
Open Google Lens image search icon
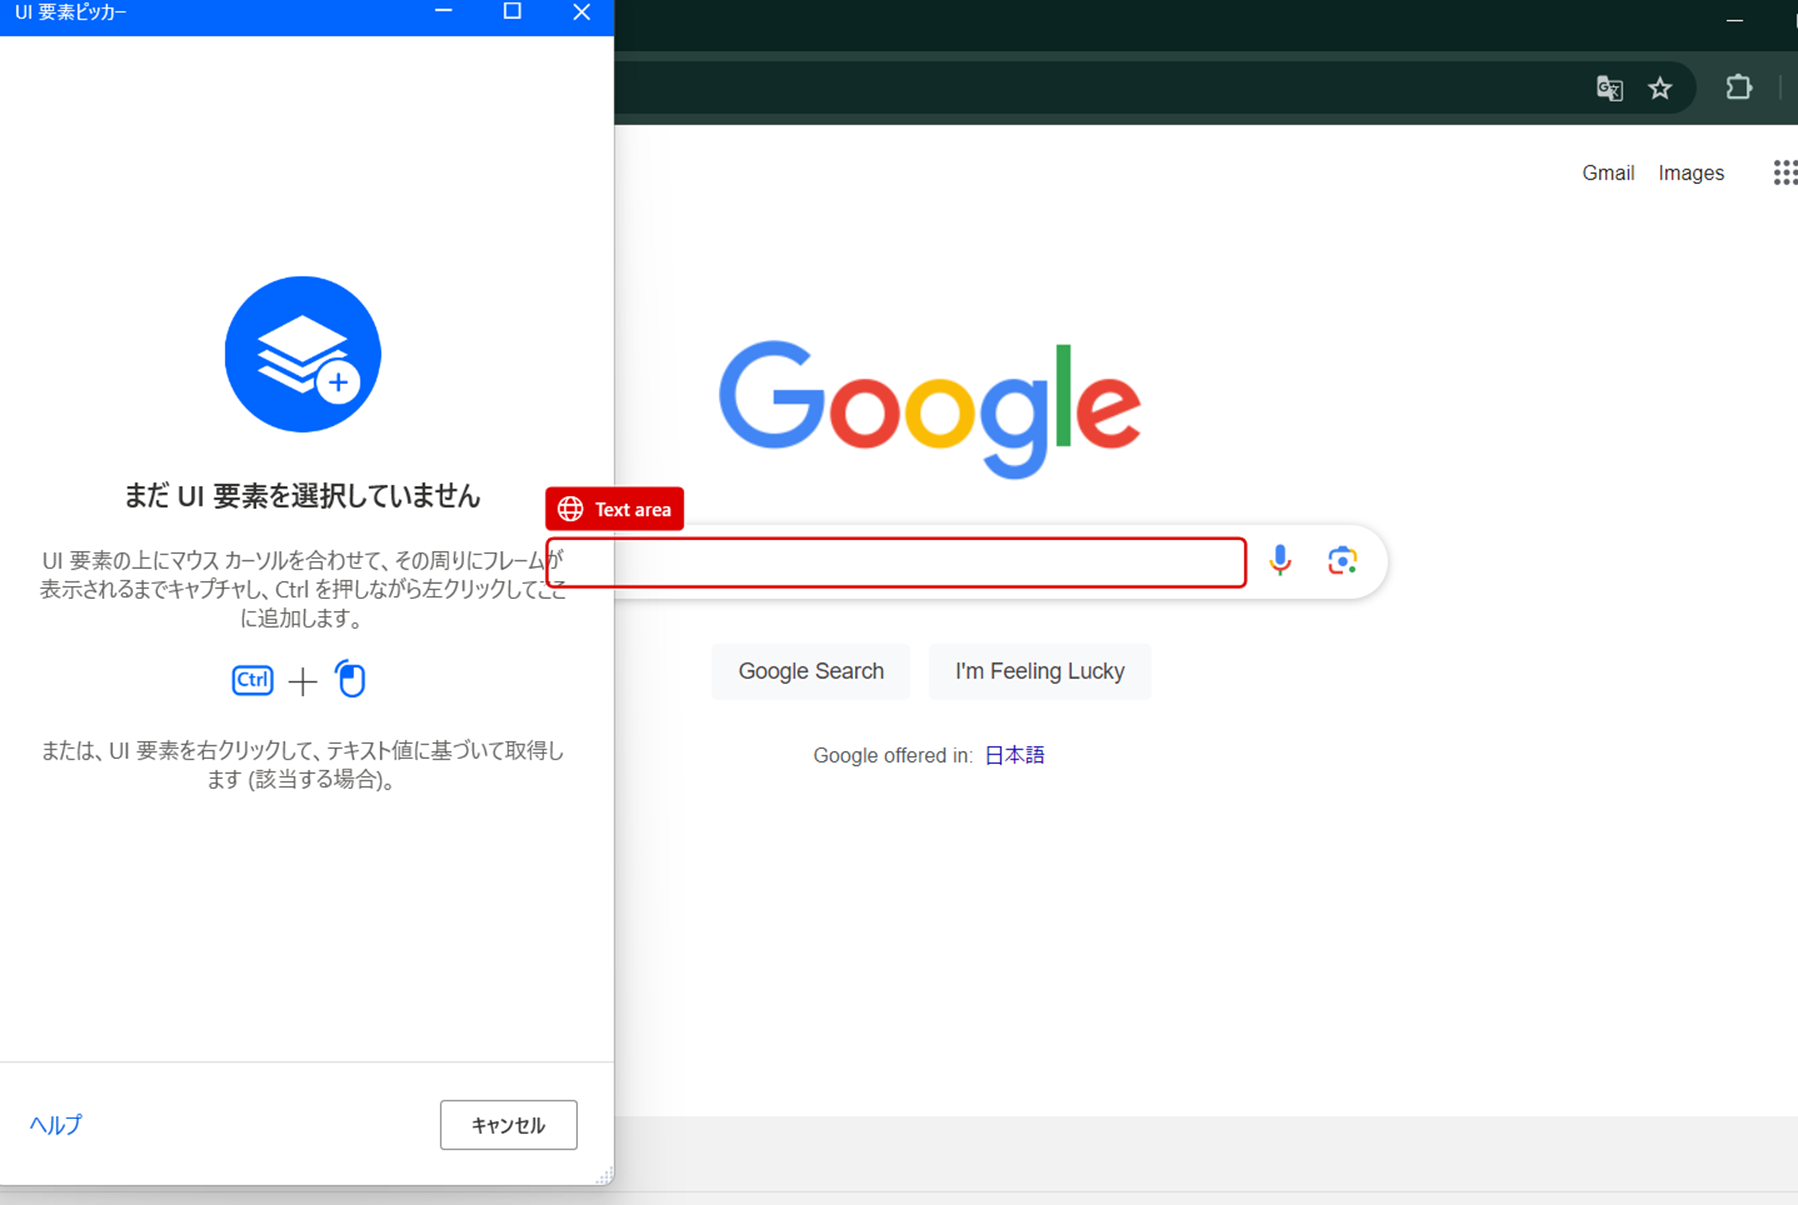[1342, 561]
